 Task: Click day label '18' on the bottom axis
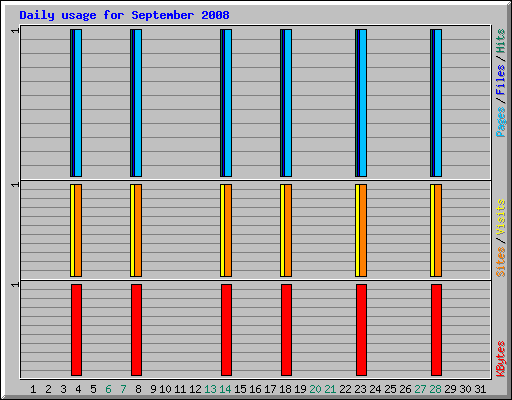coord(285,389)
